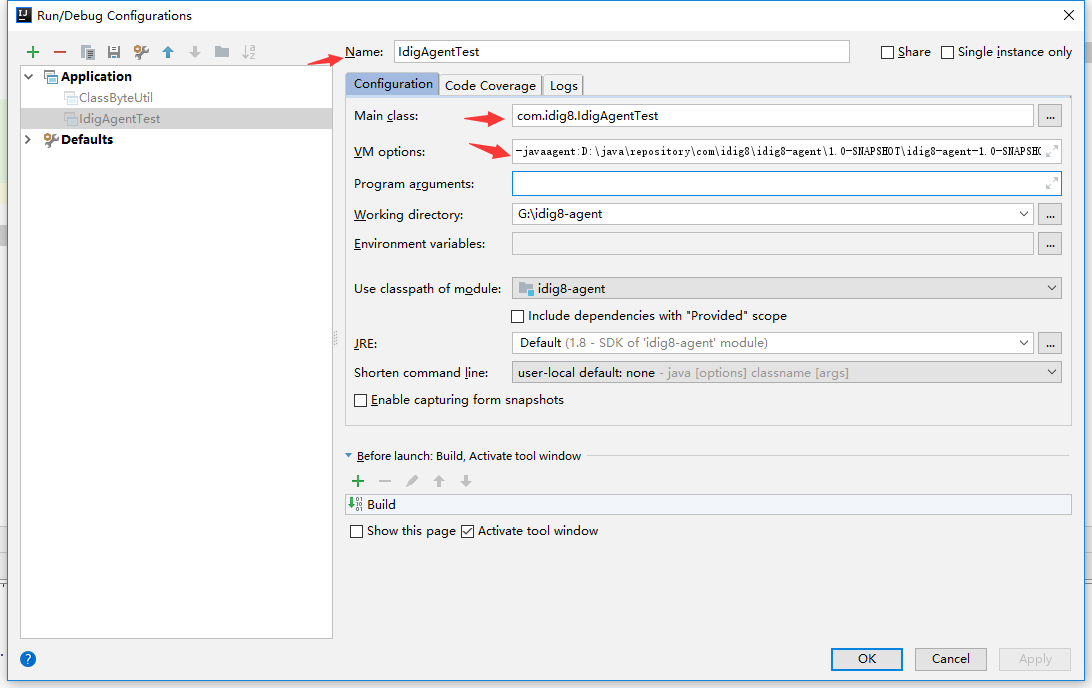This screenshot has height=688, width=1092.
Task: Open help via the question mark icon
Action: click(28, 659)
